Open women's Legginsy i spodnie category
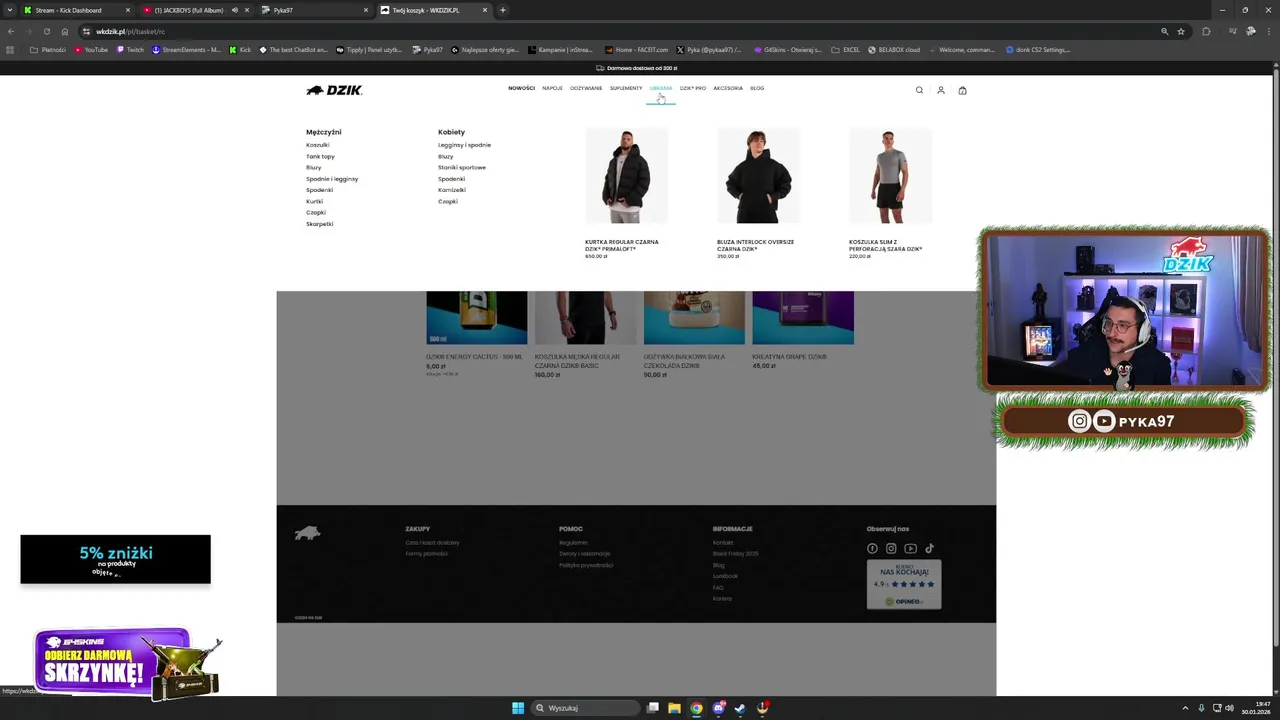Screen dimensions: 1280x720 pos(464,145)
